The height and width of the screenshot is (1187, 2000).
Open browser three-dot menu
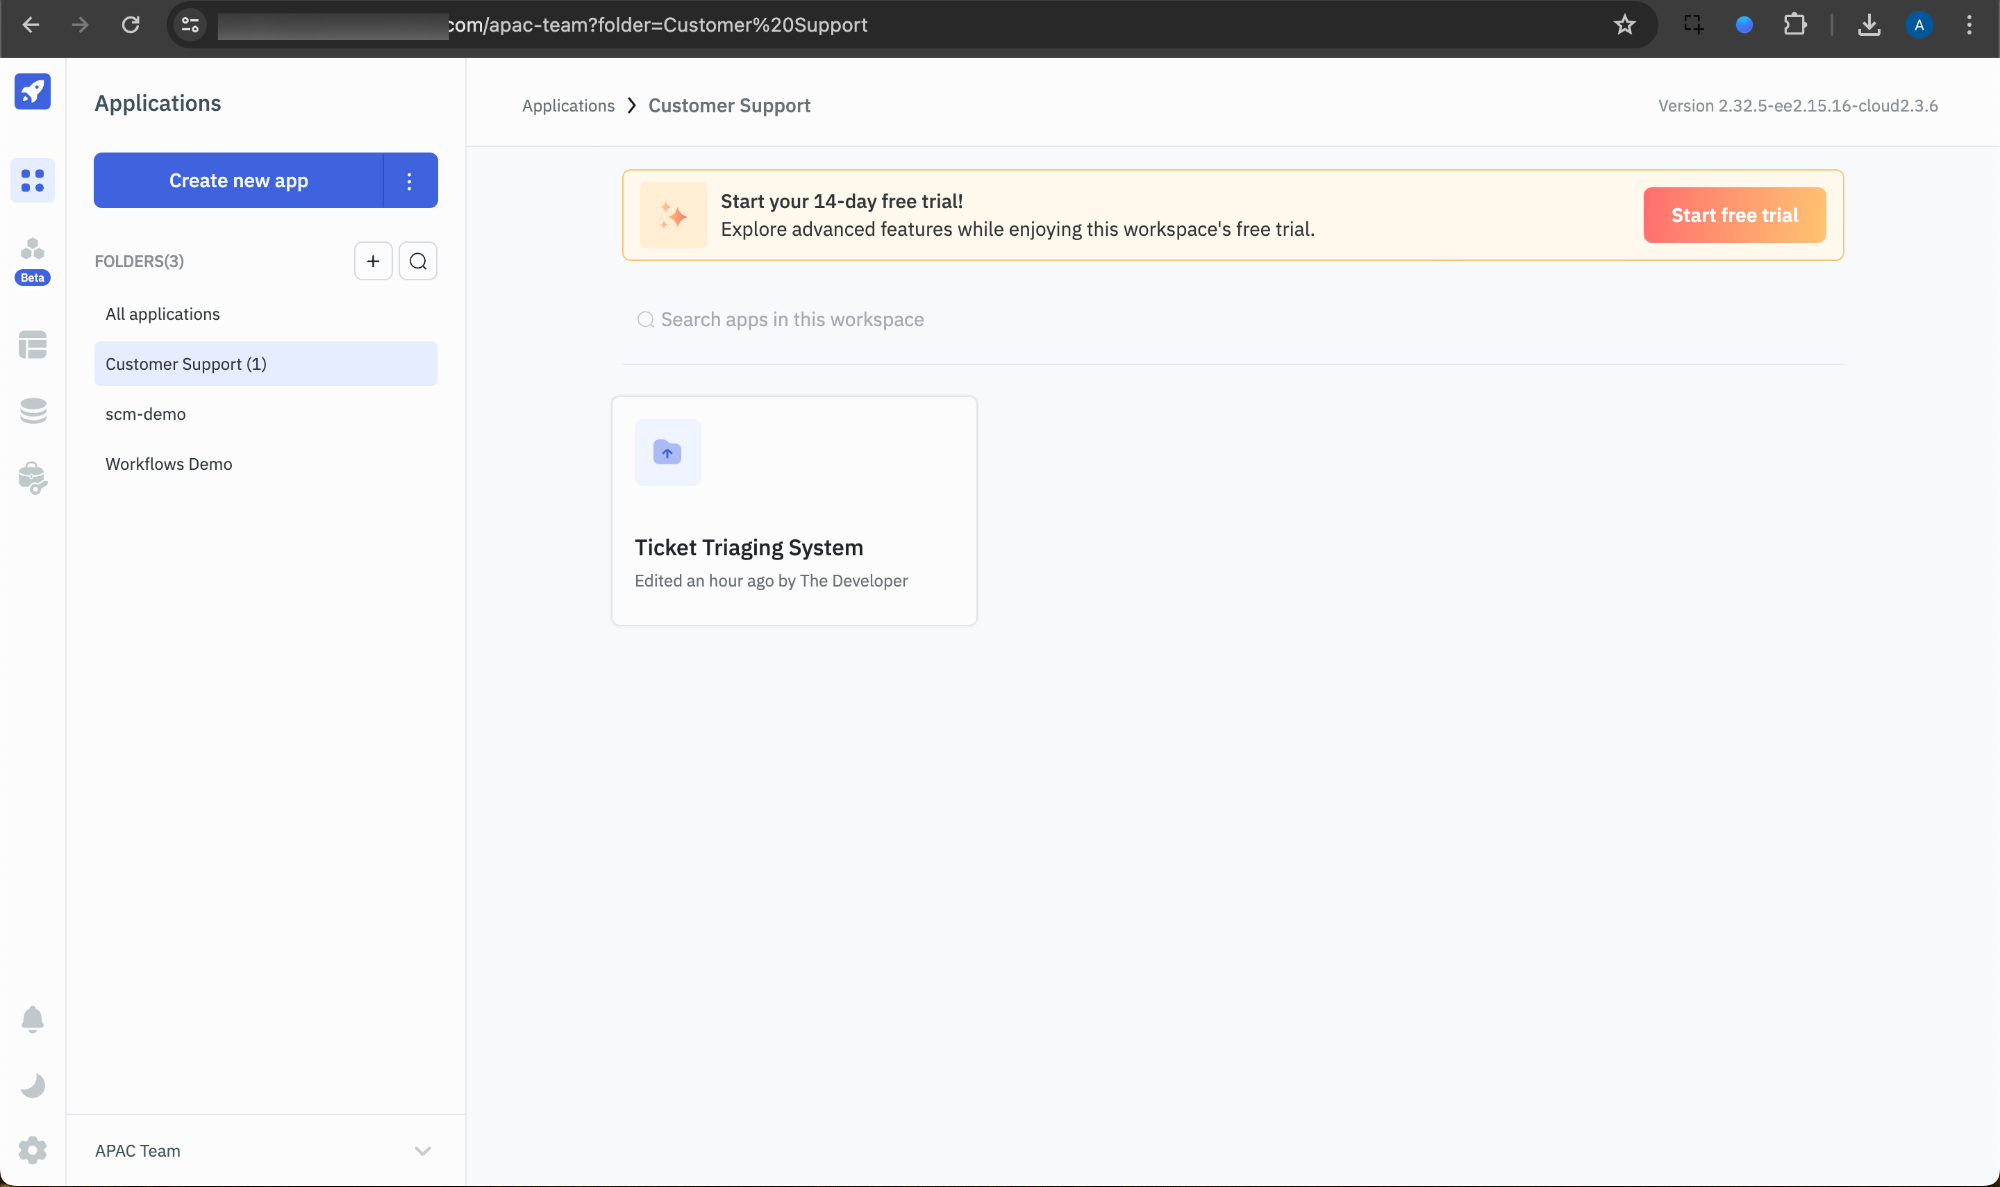point(1969,25)
